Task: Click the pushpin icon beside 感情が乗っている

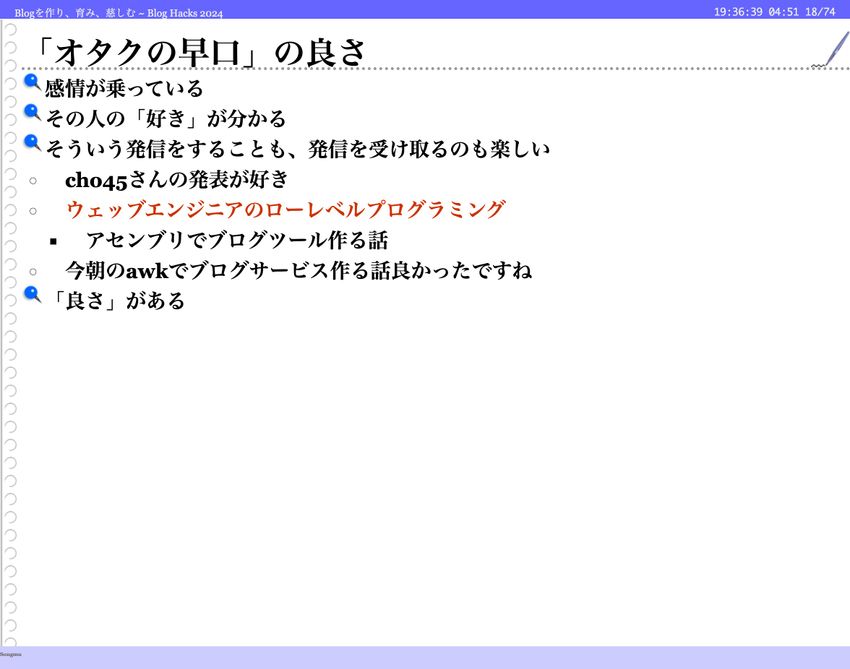Action: (32, 83)
